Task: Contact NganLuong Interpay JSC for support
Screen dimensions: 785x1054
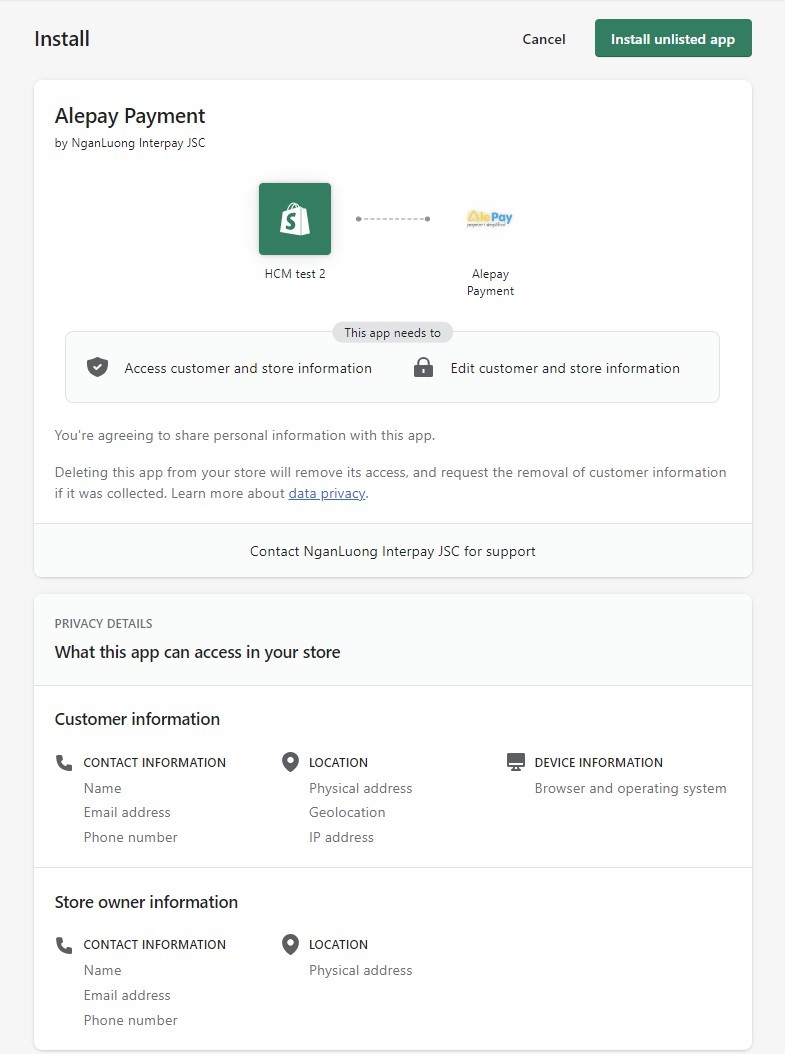Action: pos(392,551)
